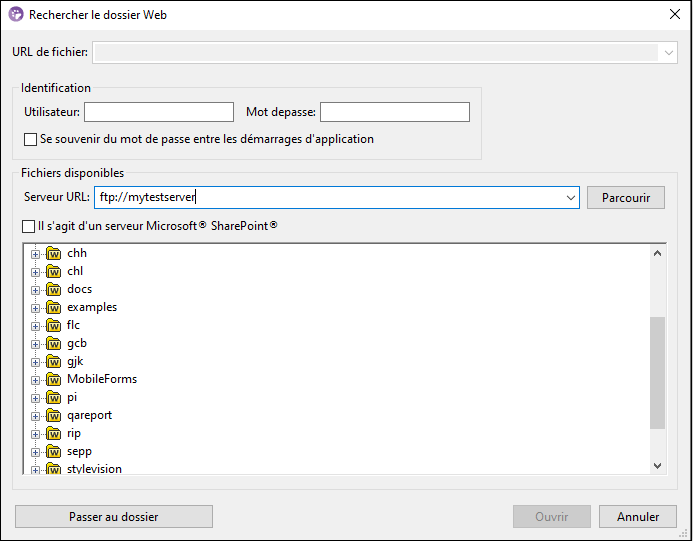Viewport: 693px width, 541px height.
Task: Select the rip folder icon
Action: [x=54, y=434]
